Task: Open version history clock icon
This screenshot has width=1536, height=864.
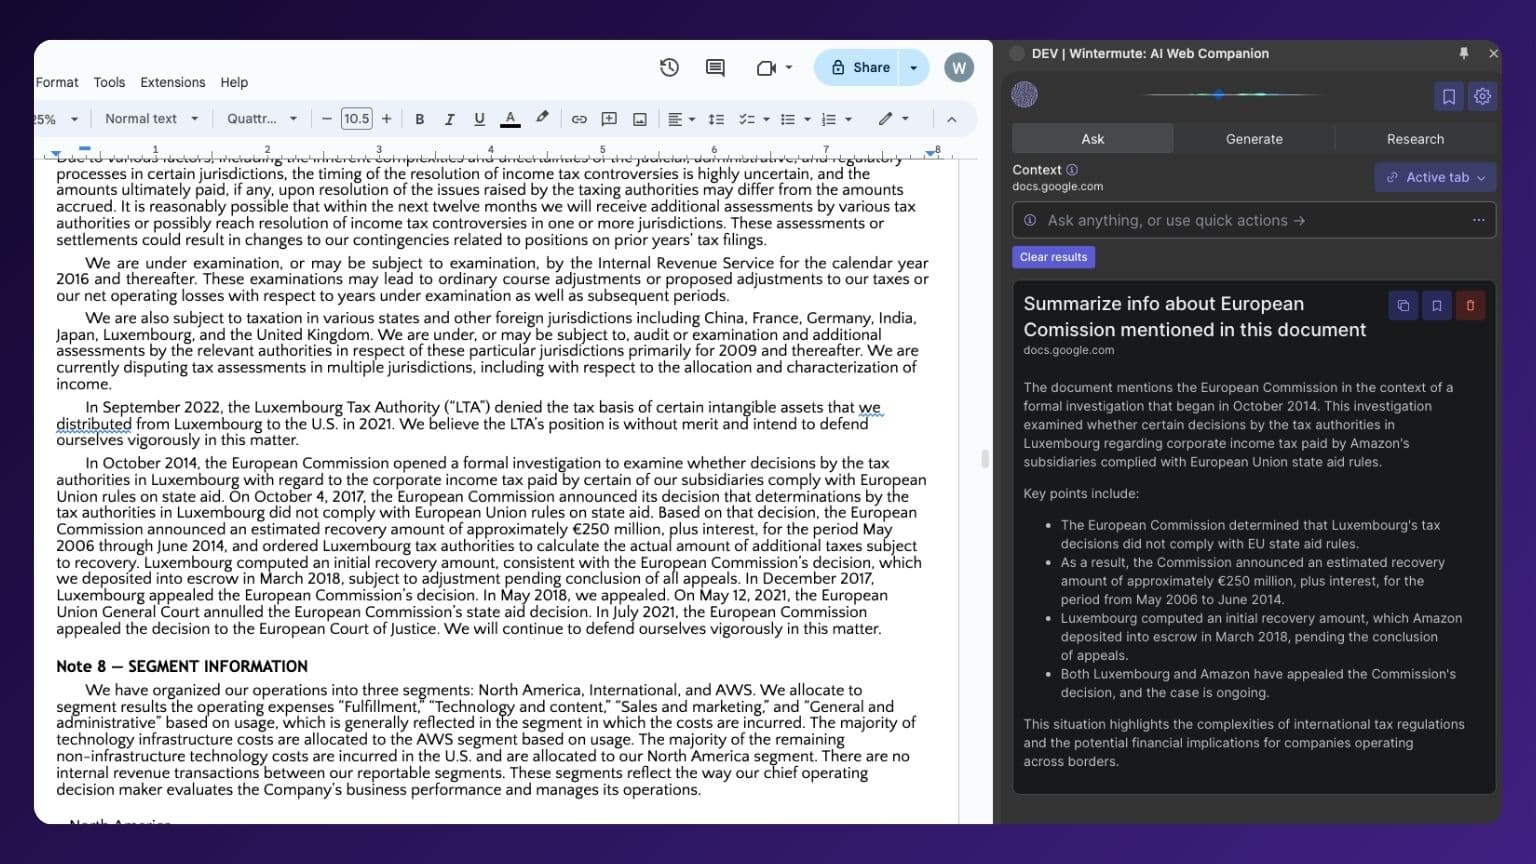Action: (669, 67)
